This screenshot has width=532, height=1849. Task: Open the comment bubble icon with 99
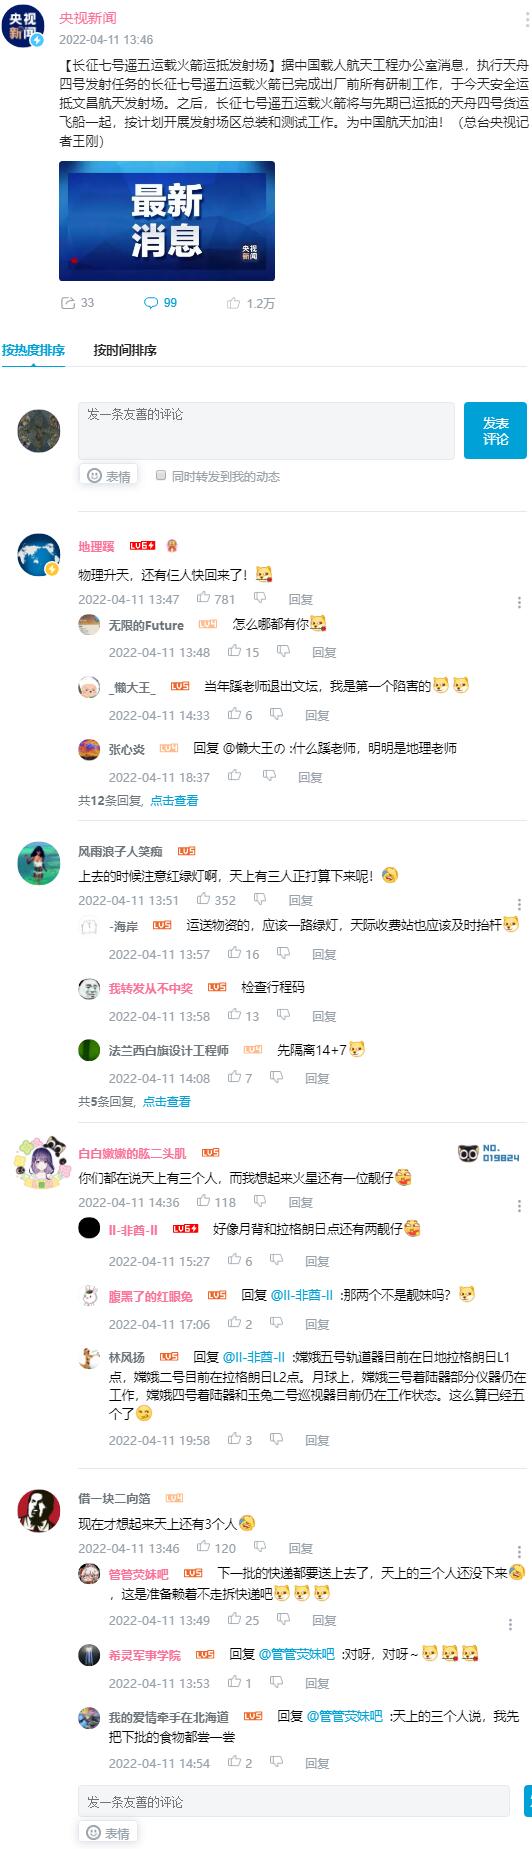pyautogui.click(x=151, y=303)
